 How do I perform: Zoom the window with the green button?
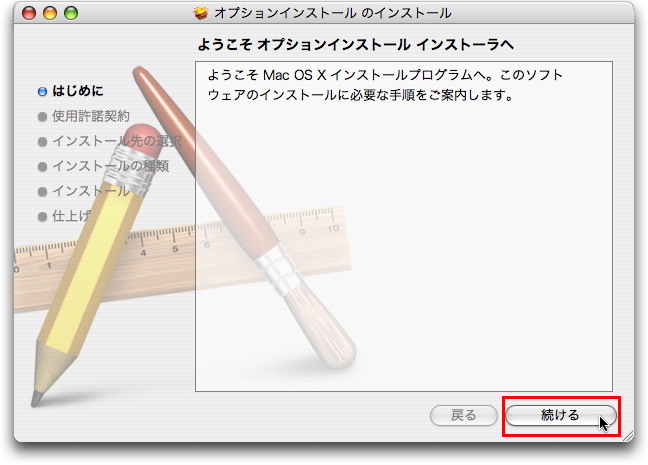[x=71, y=13]
